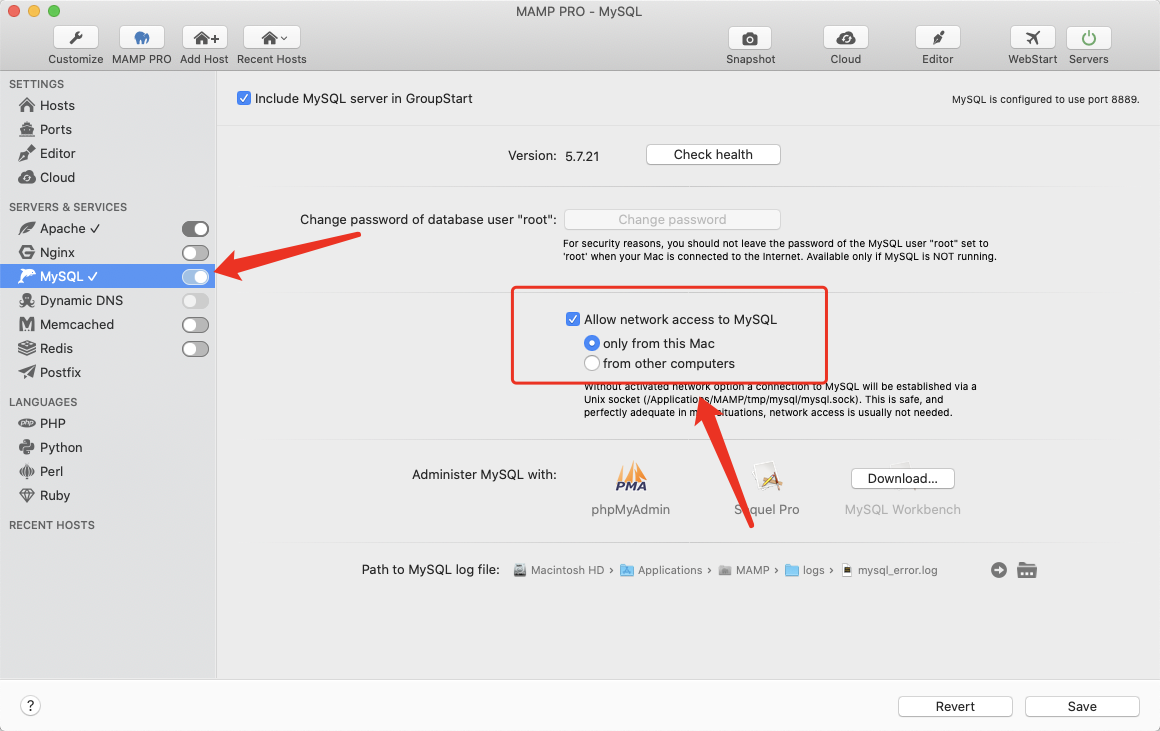The height and width of the screenshot is (731, 1160).
Task: Open Python language settings
Action: coord(108,448)
